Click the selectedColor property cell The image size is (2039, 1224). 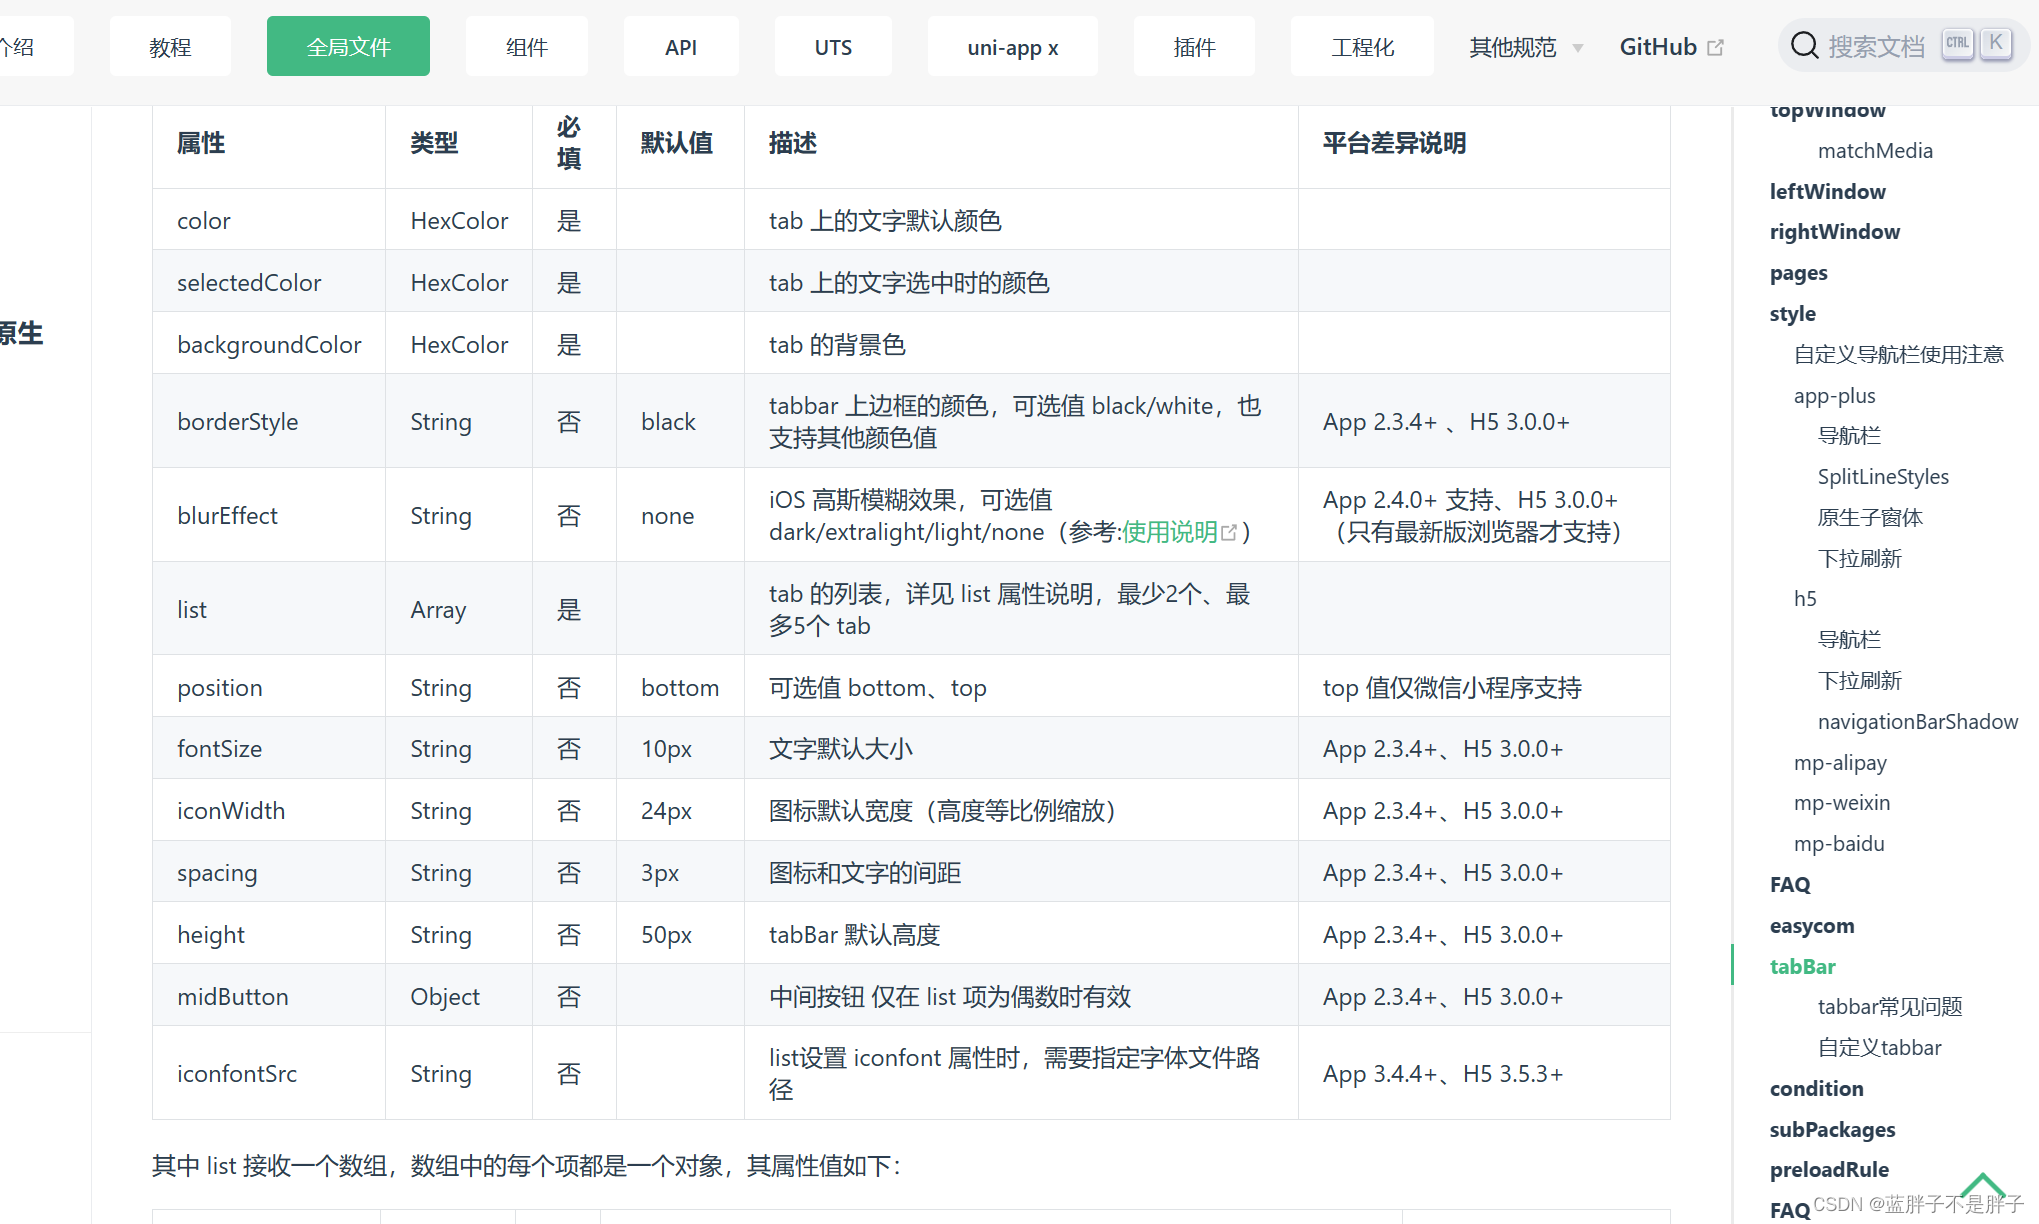[269, 282]
